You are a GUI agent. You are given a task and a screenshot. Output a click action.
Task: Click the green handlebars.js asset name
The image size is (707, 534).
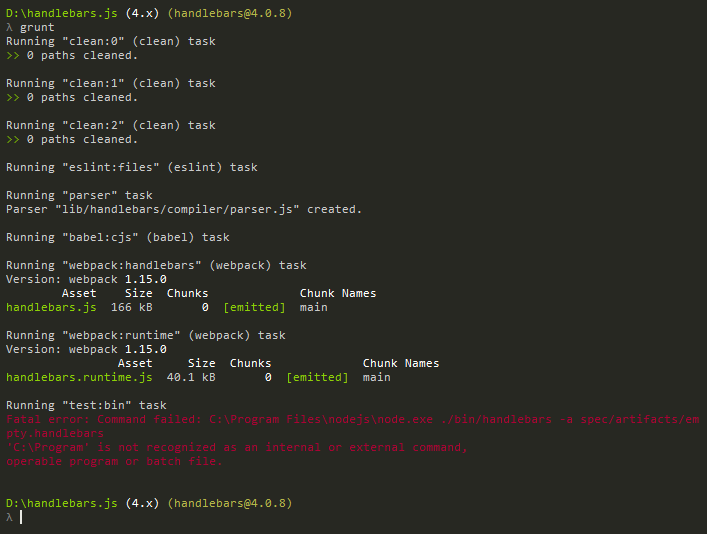pyautogui.click(x=51, y=307)
